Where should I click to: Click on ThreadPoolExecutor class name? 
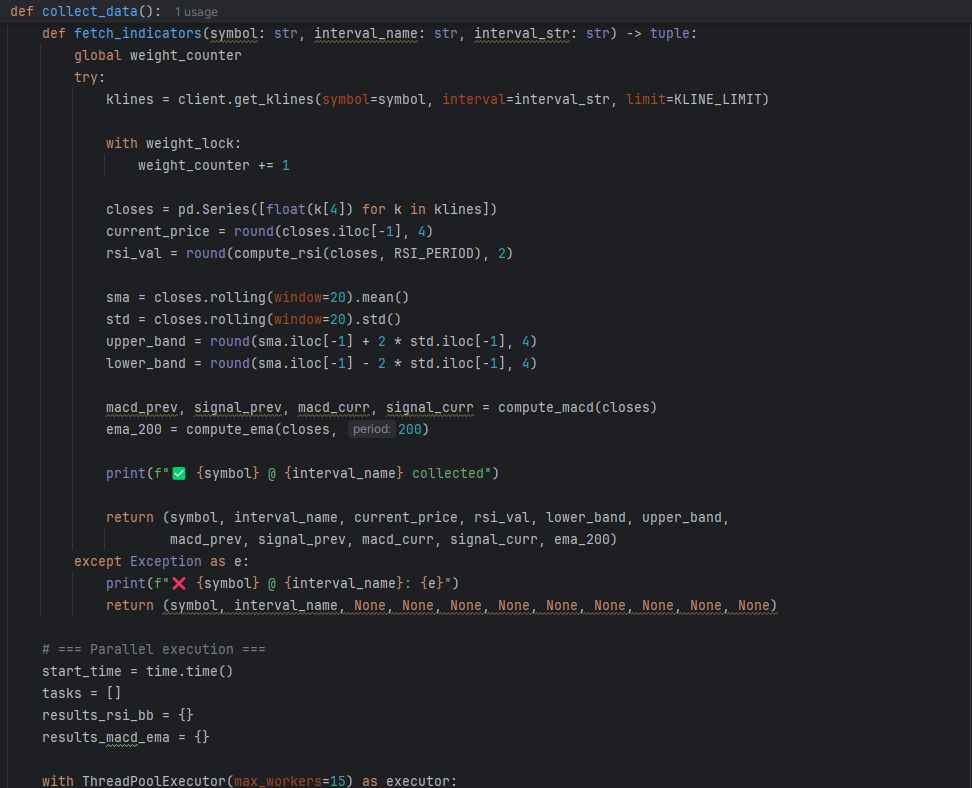(154, 780)
